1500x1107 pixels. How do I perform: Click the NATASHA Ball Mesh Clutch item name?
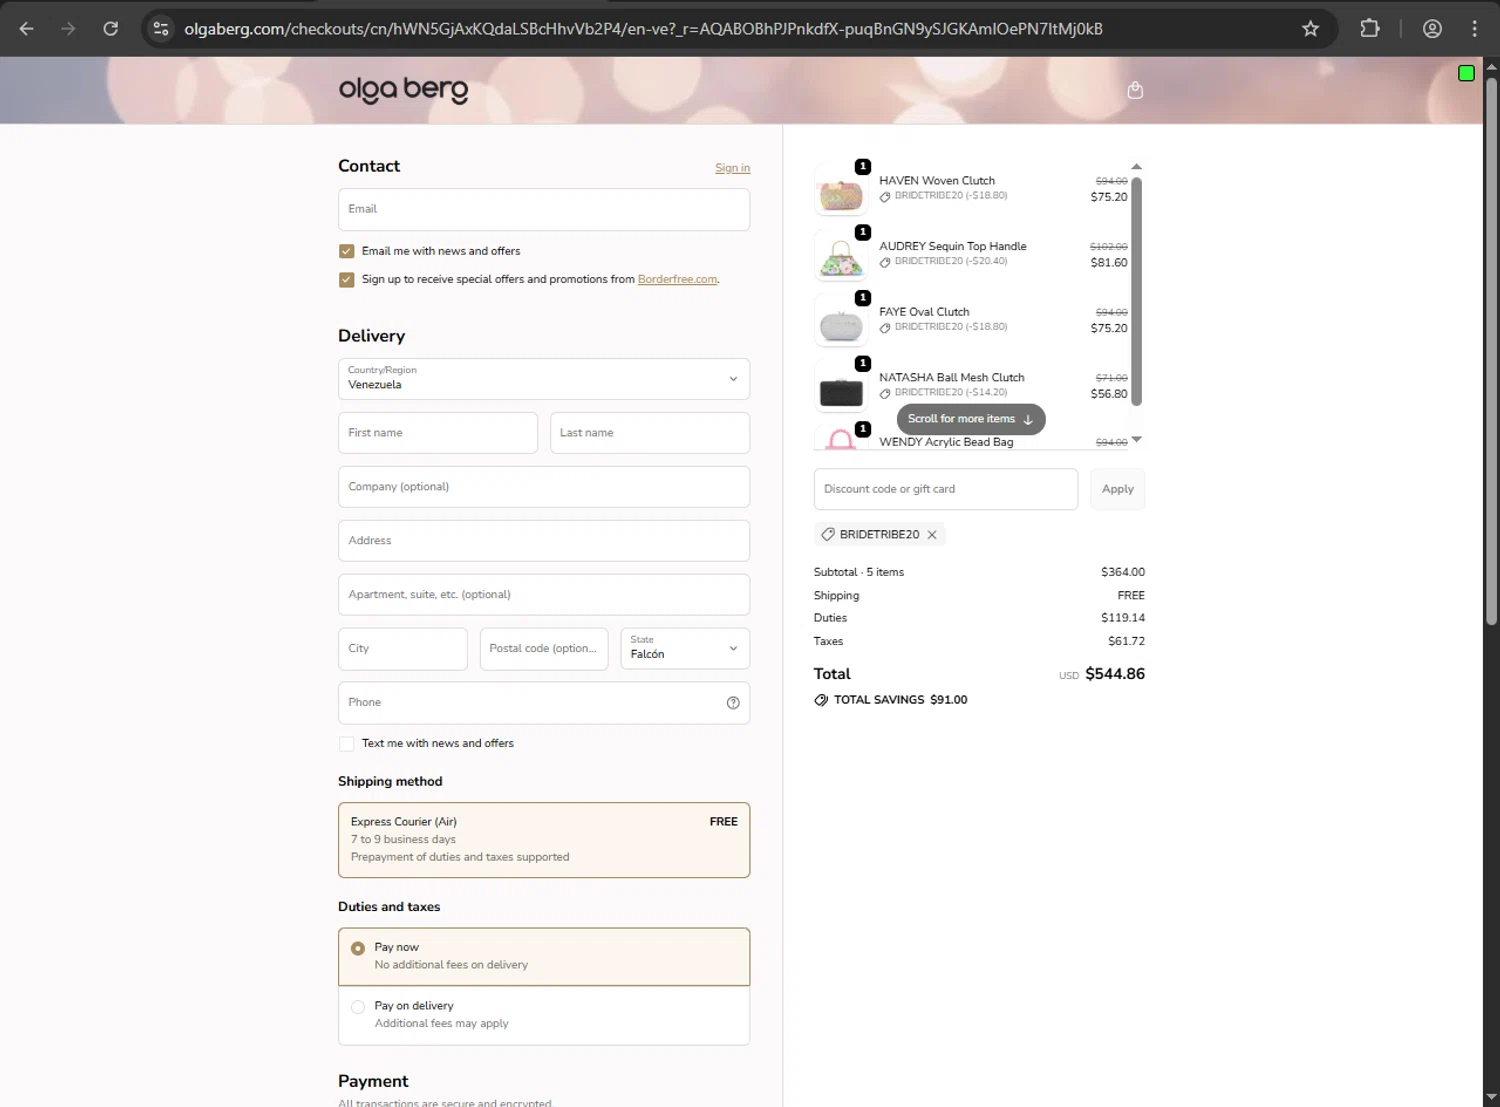click(952, 378)
